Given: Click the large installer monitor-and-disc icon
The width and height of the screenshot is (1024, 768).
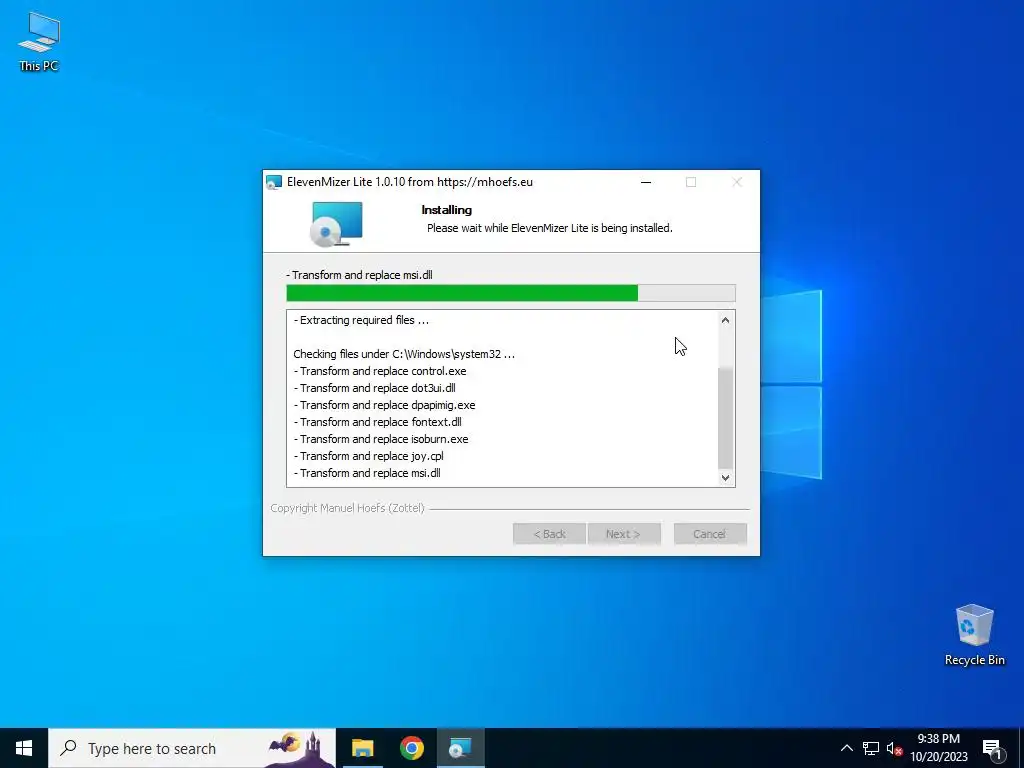Looking at the screenshot, I should pos(336,224).
